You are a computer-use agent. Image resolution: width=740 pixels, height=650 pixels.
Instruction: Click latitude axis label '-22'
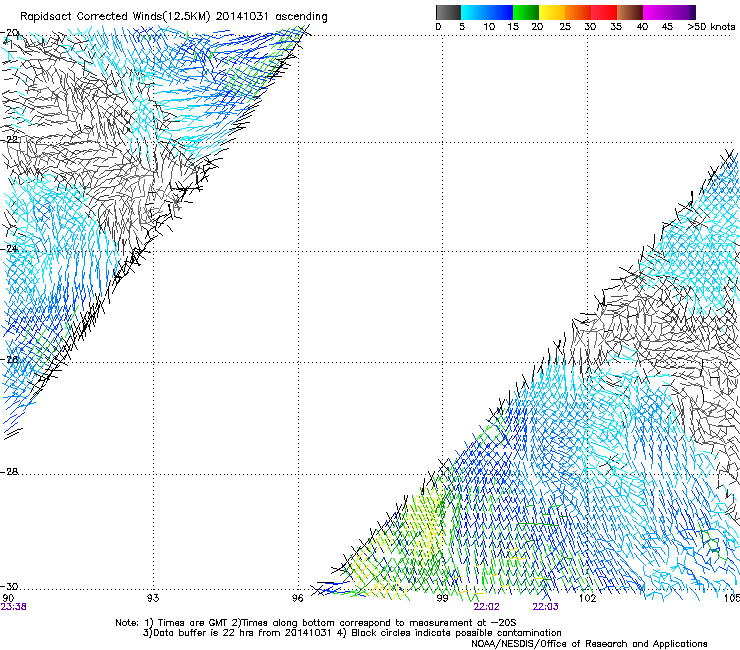pyautogui.click(x=9, y=140)
